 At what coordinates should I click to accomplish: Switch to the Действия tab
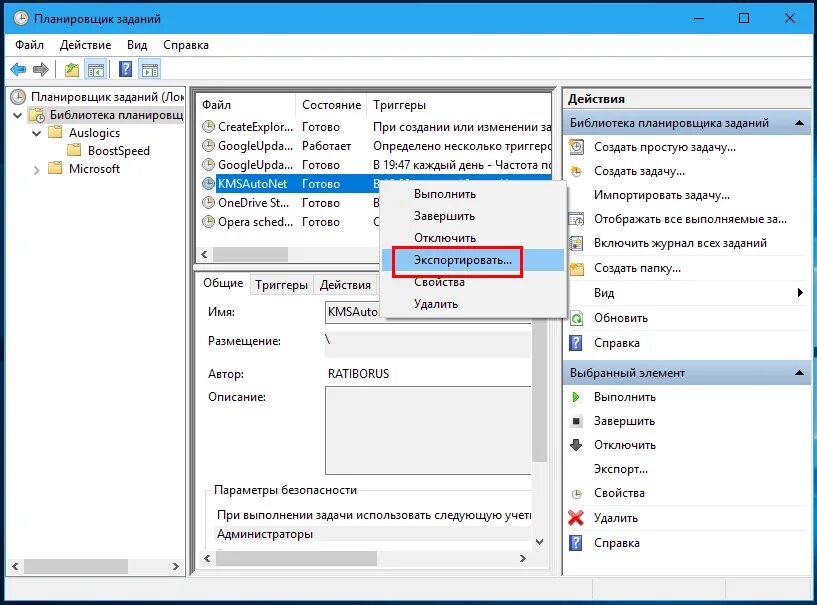345,285
